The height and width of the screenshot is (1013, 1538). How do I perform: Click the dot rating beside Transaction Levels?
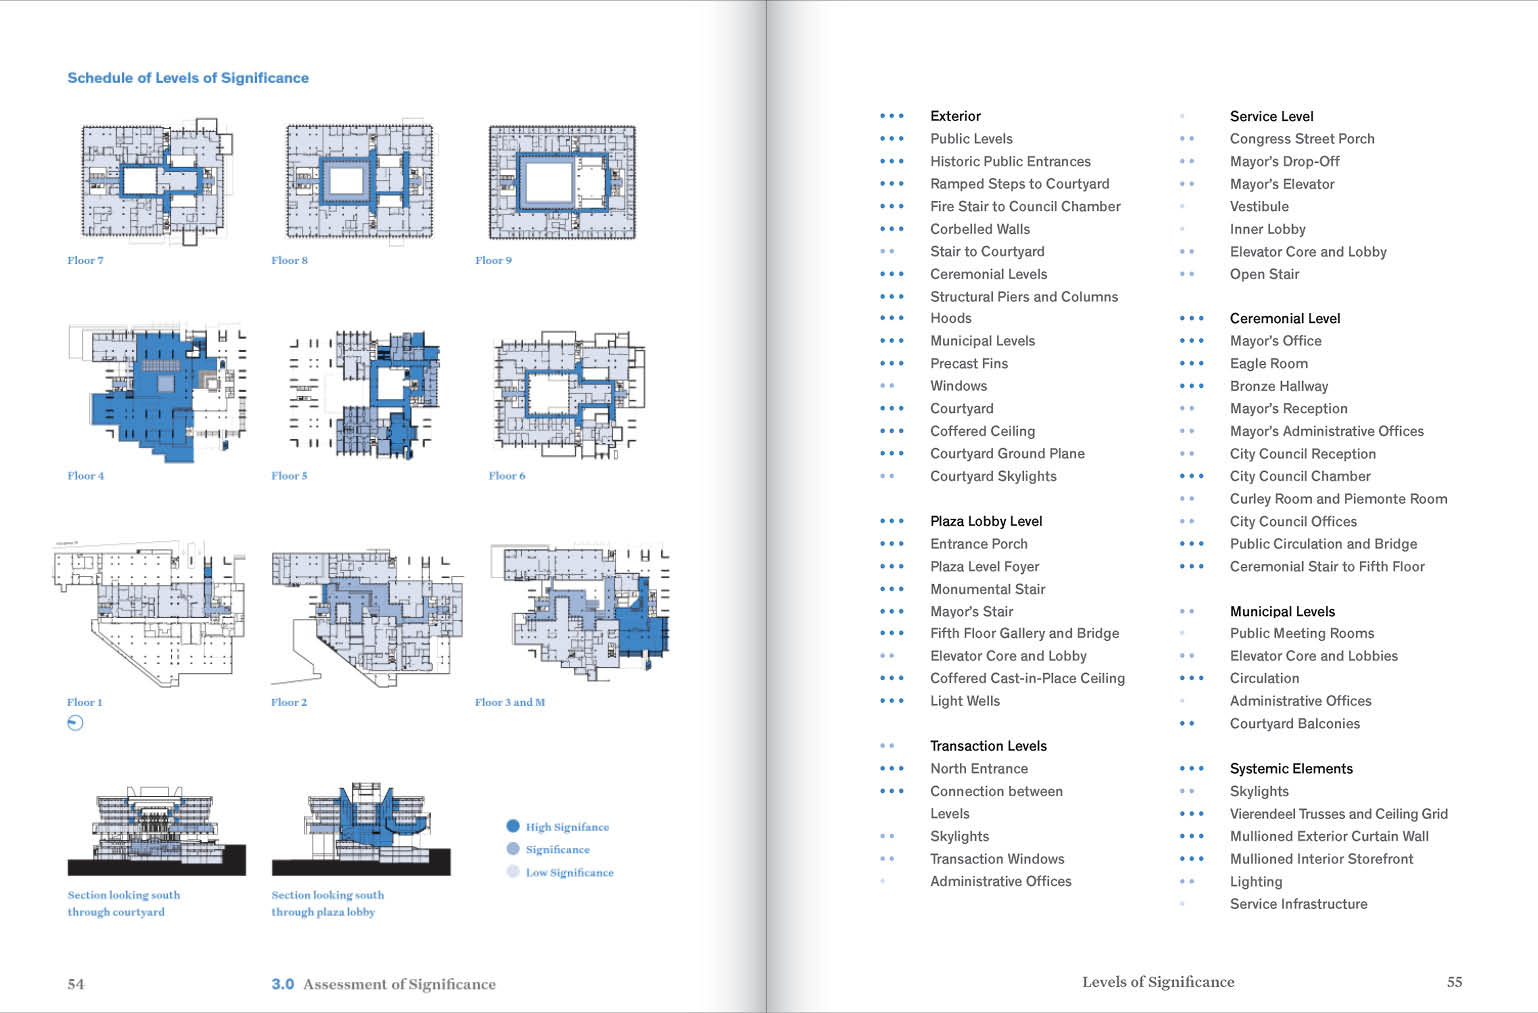pyautogui.click(x=887, y=746)
